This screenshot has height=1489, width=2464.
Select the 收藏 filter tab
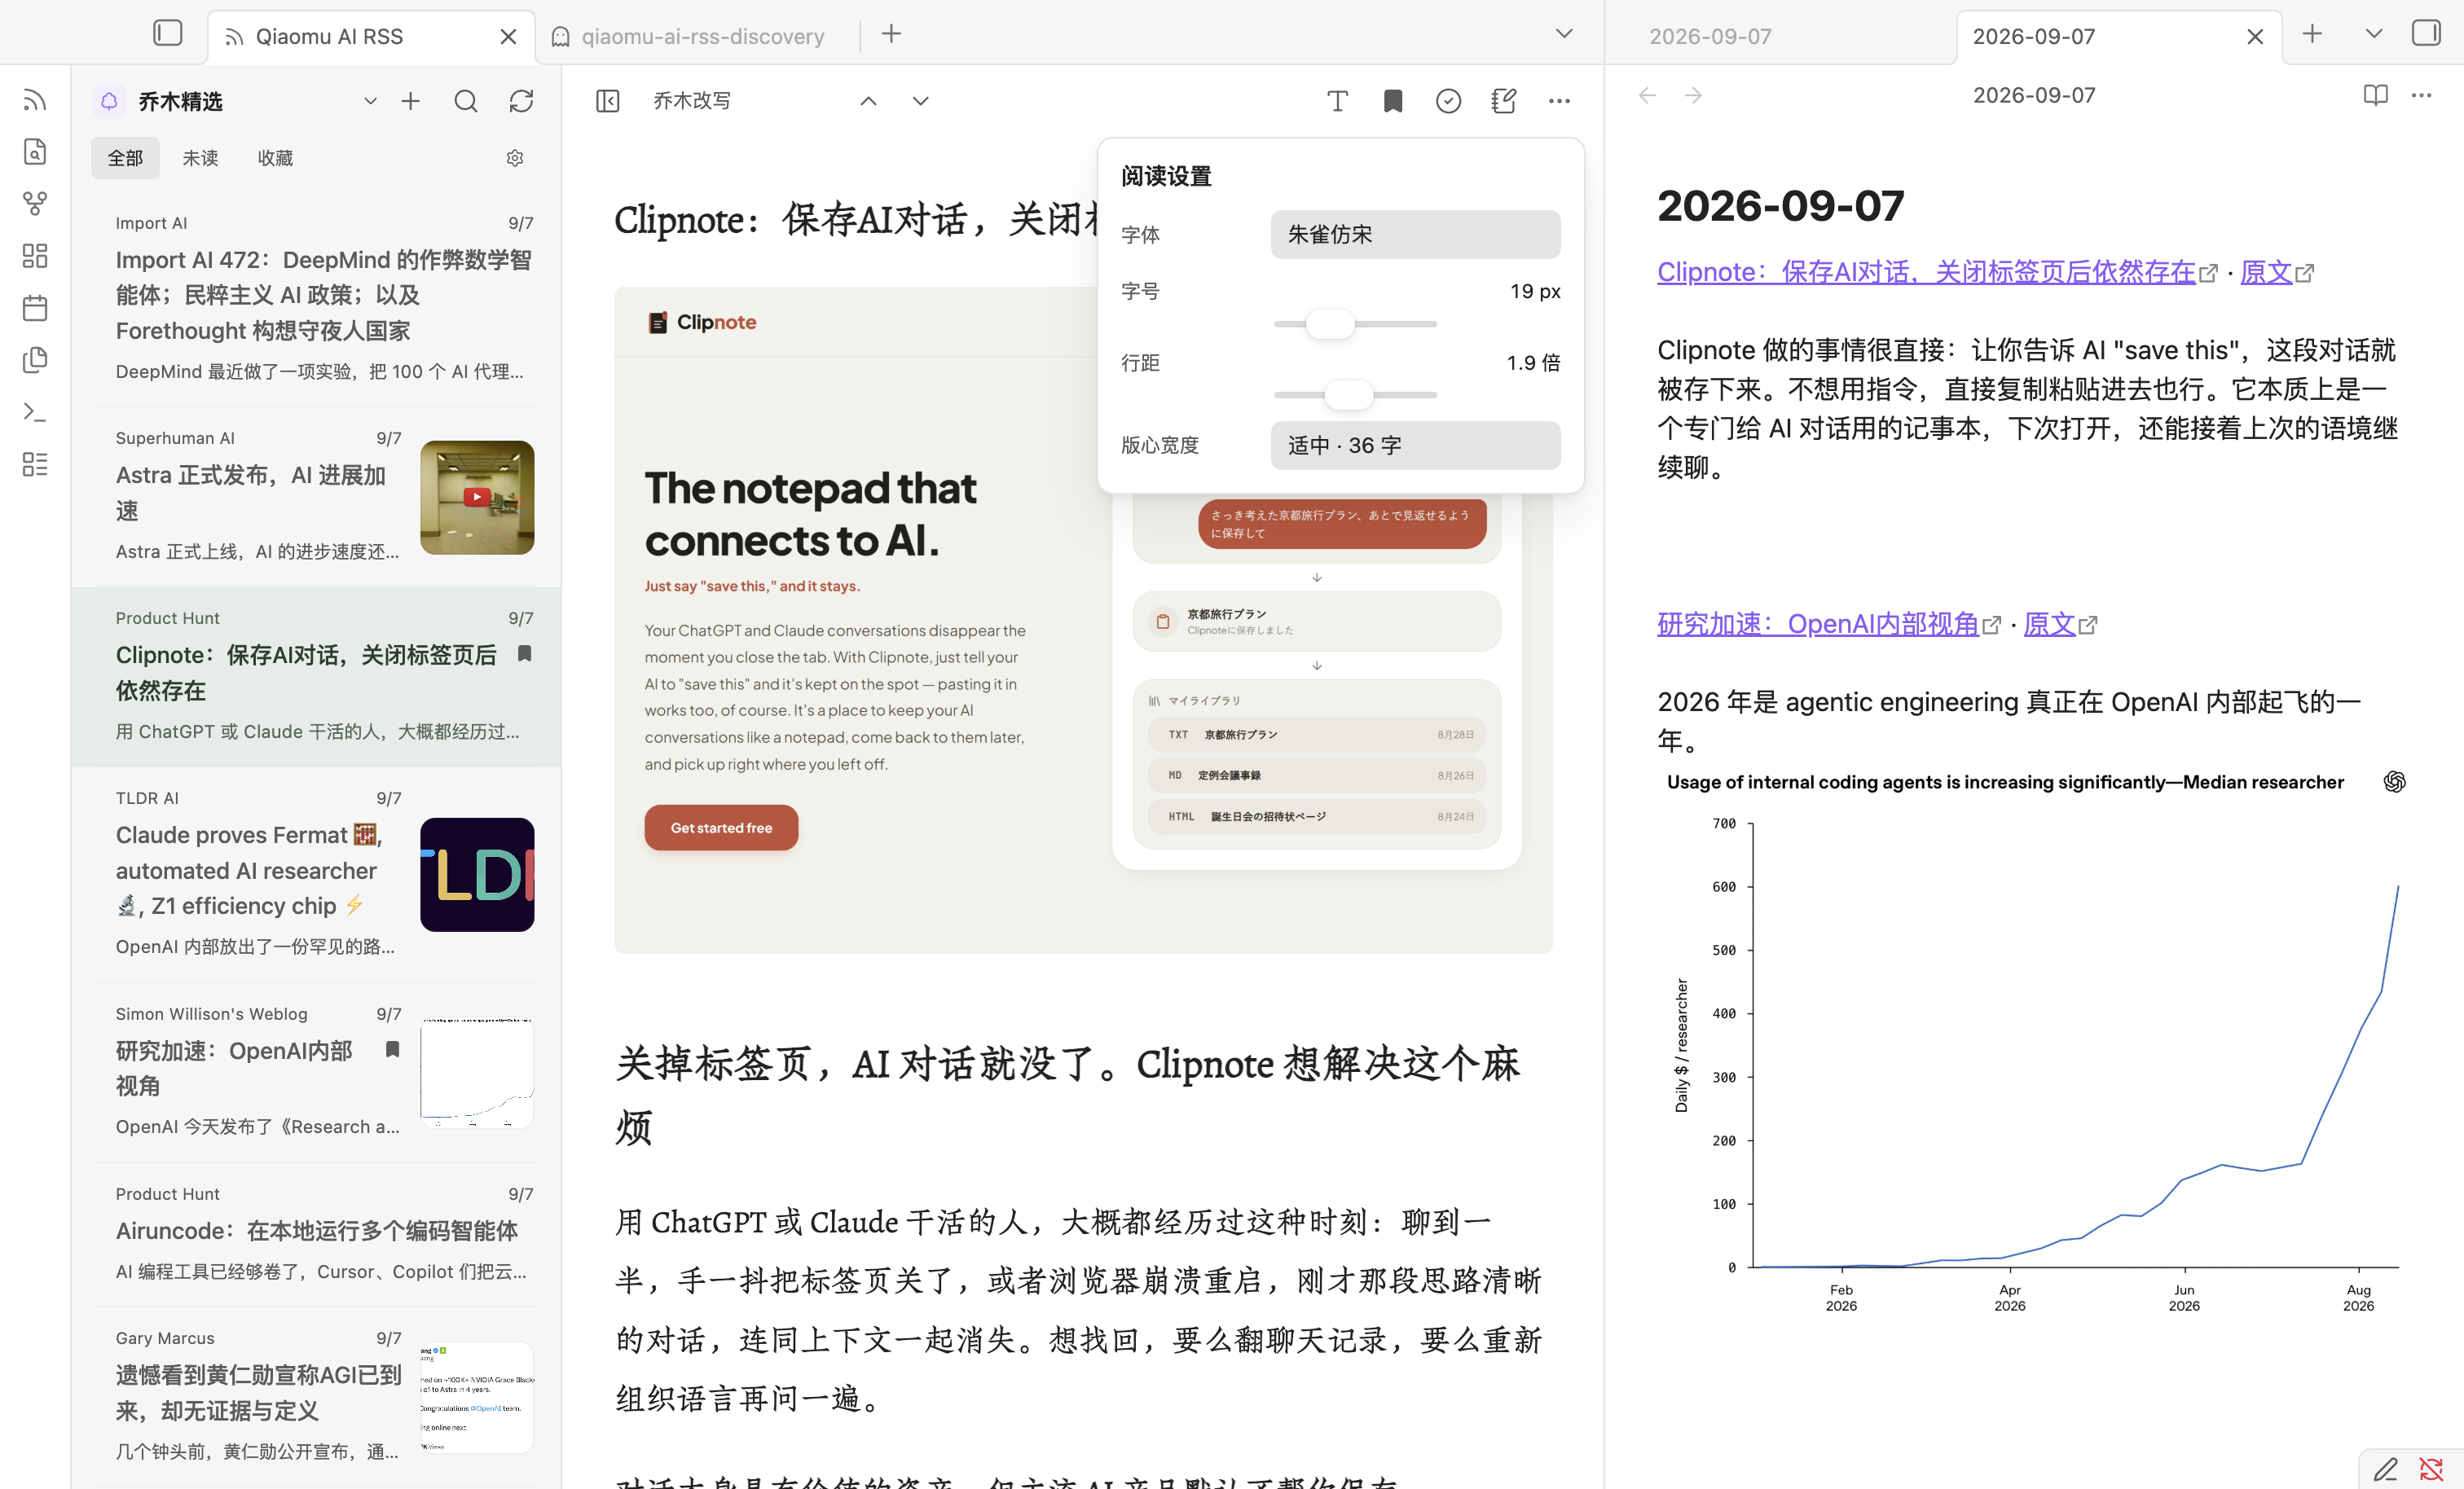pyautogui.click(x=275, y=158)
